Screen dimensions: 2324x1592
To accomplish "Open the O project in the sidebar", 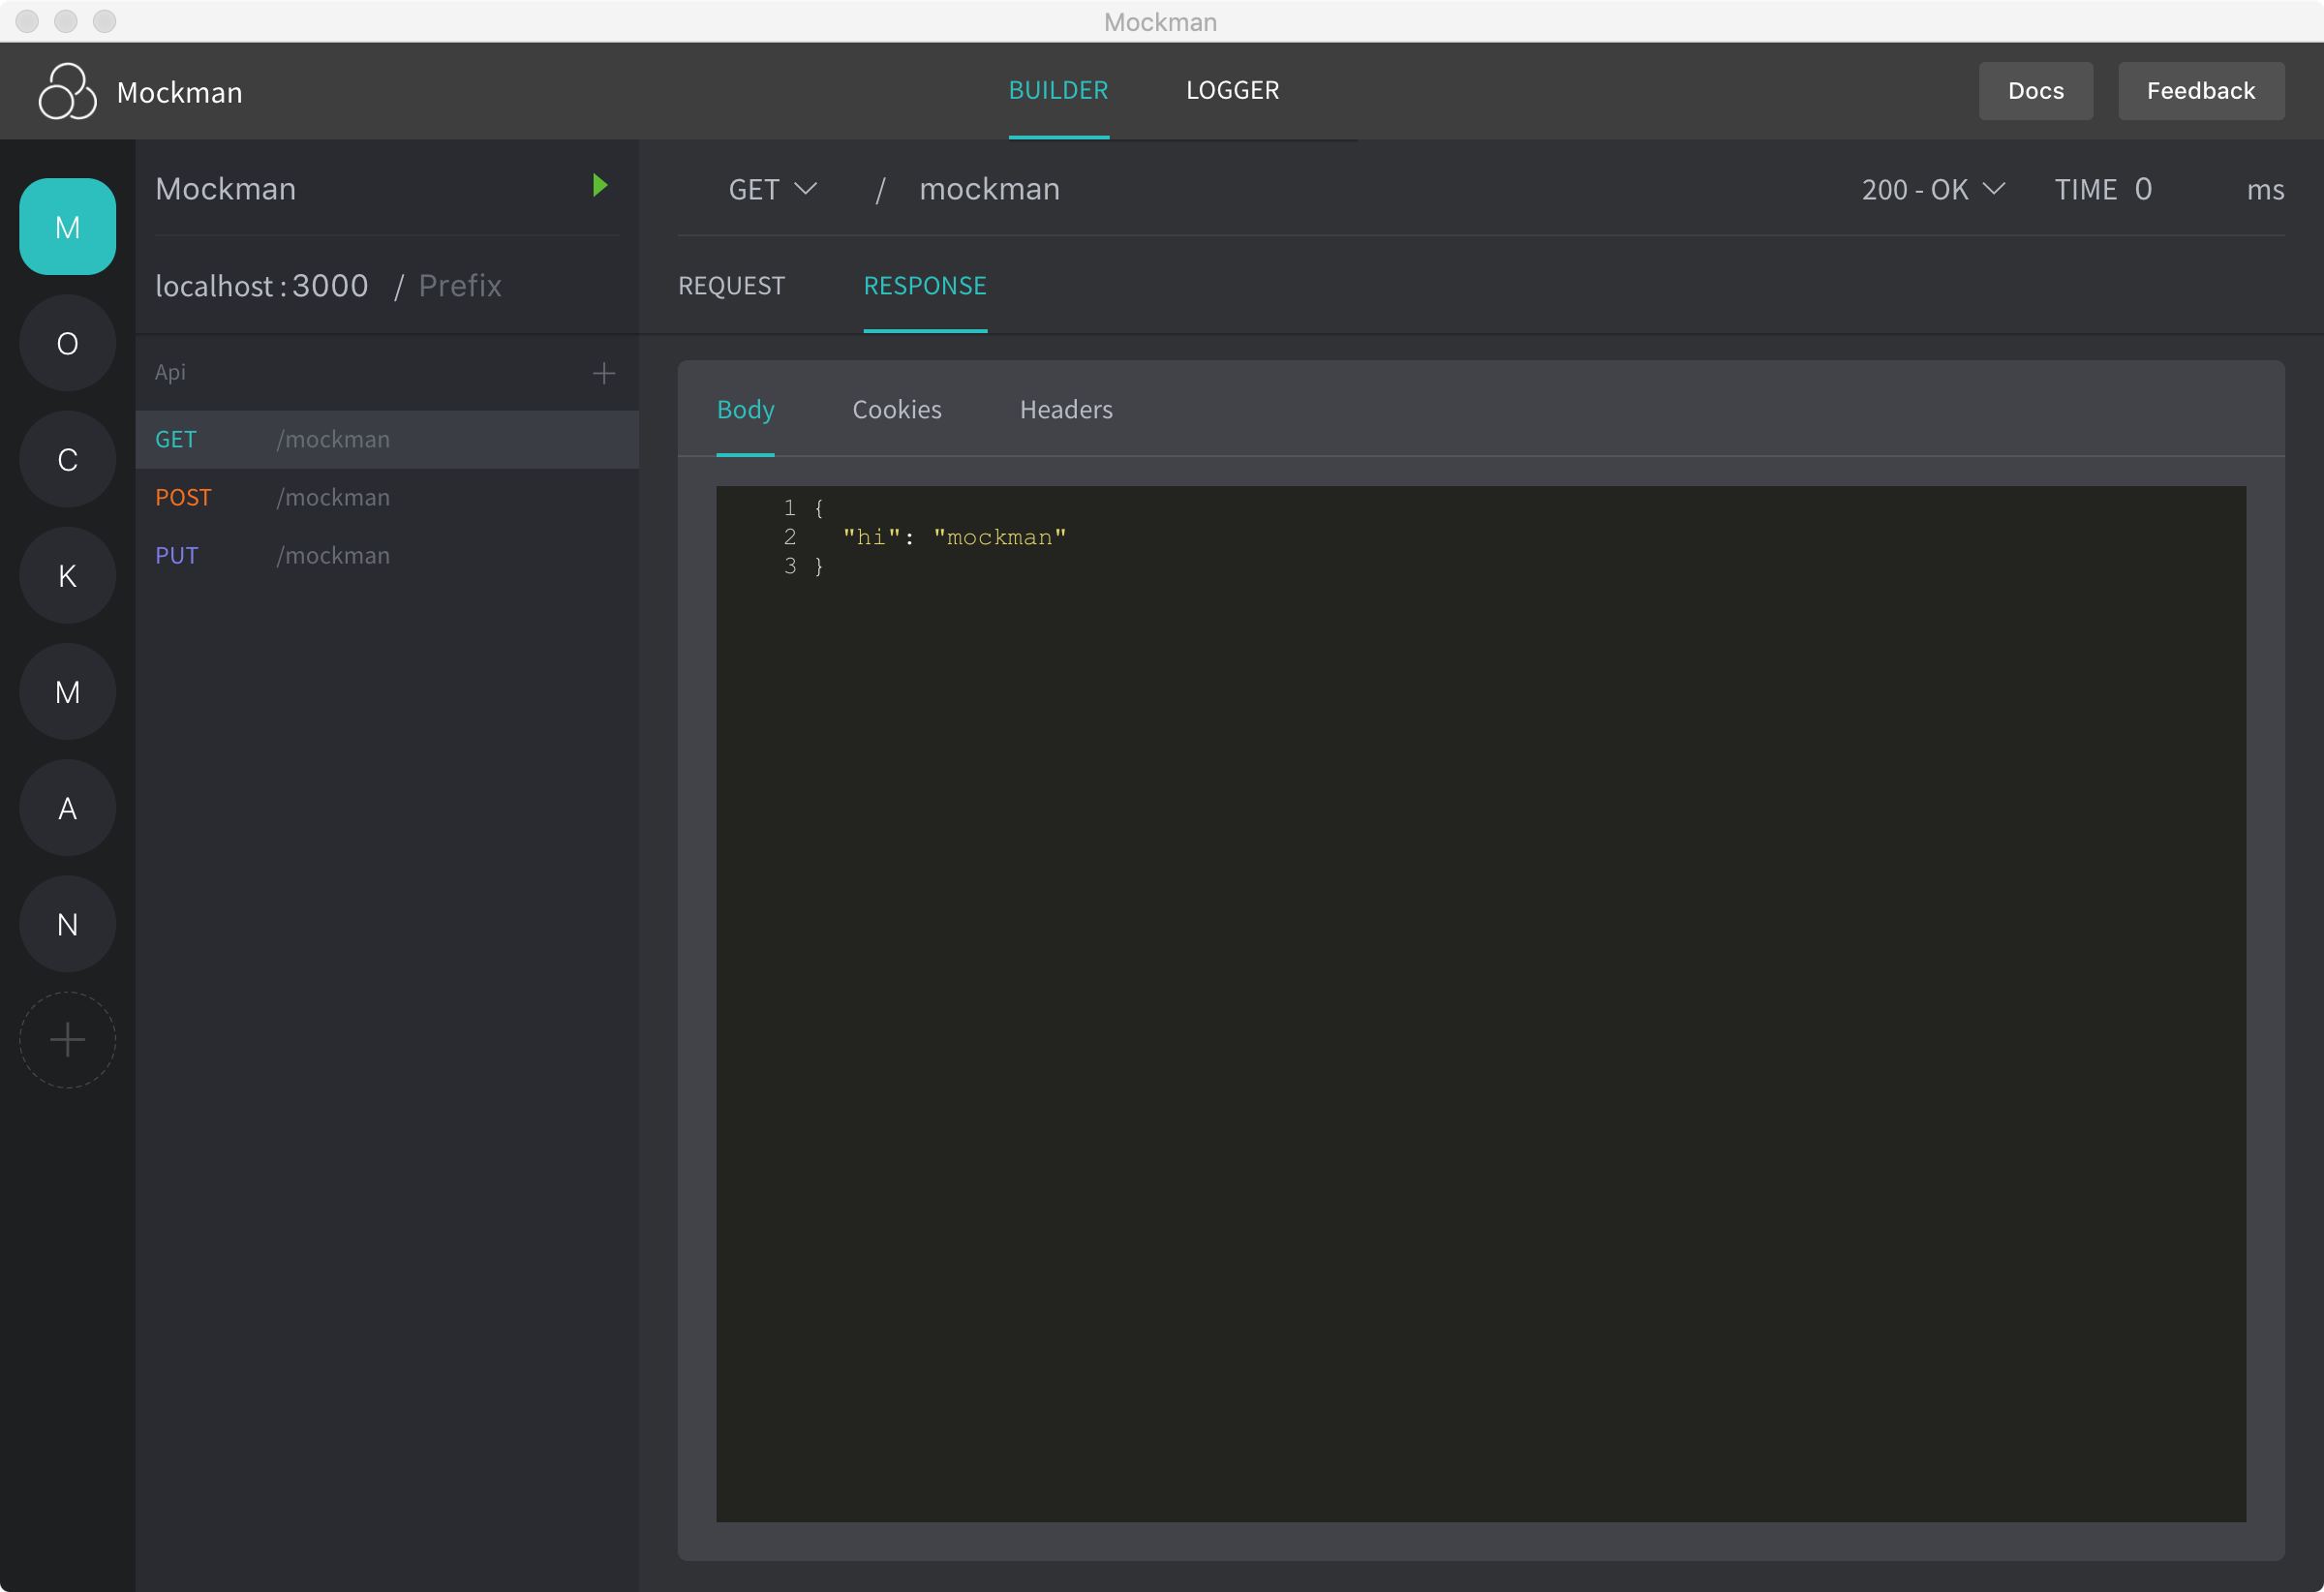I will point(67,343).
